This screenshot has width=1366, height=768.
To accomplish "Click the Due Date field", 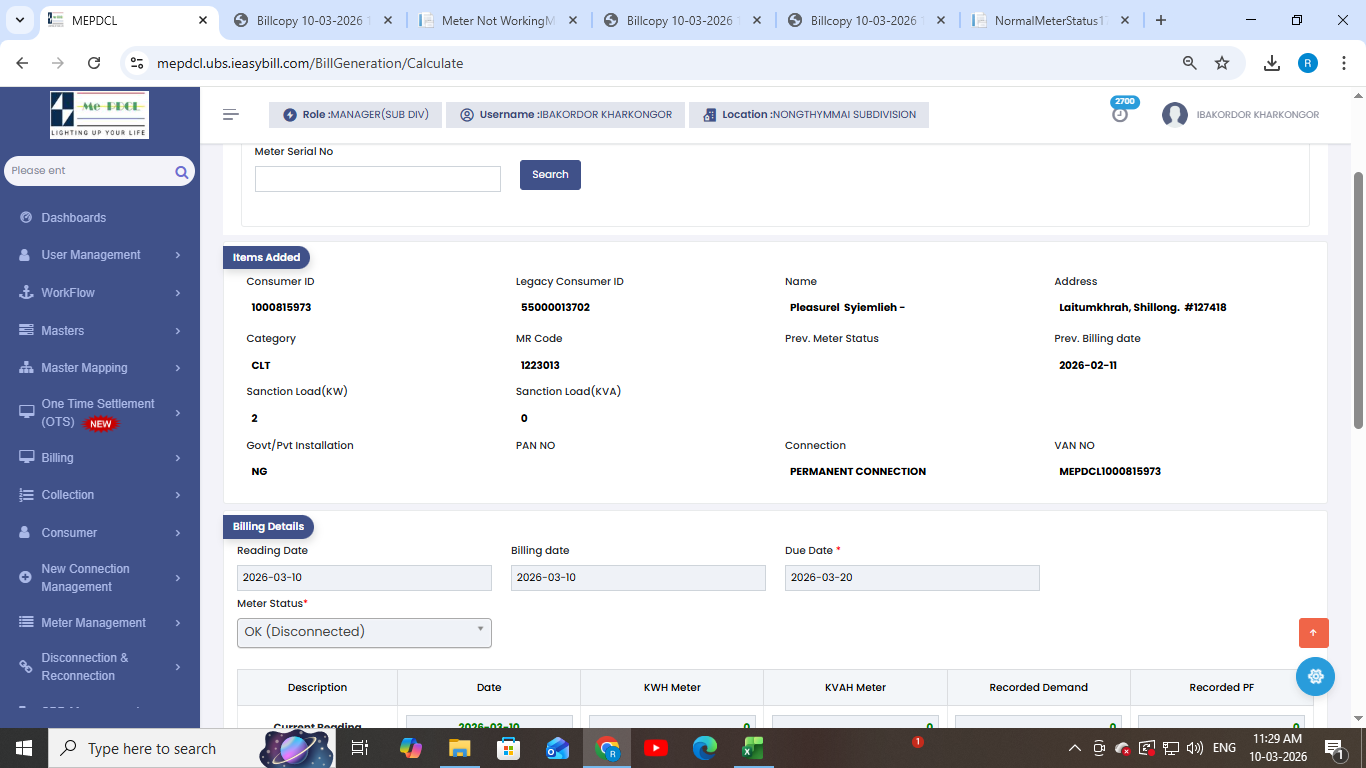I will 911,578.
